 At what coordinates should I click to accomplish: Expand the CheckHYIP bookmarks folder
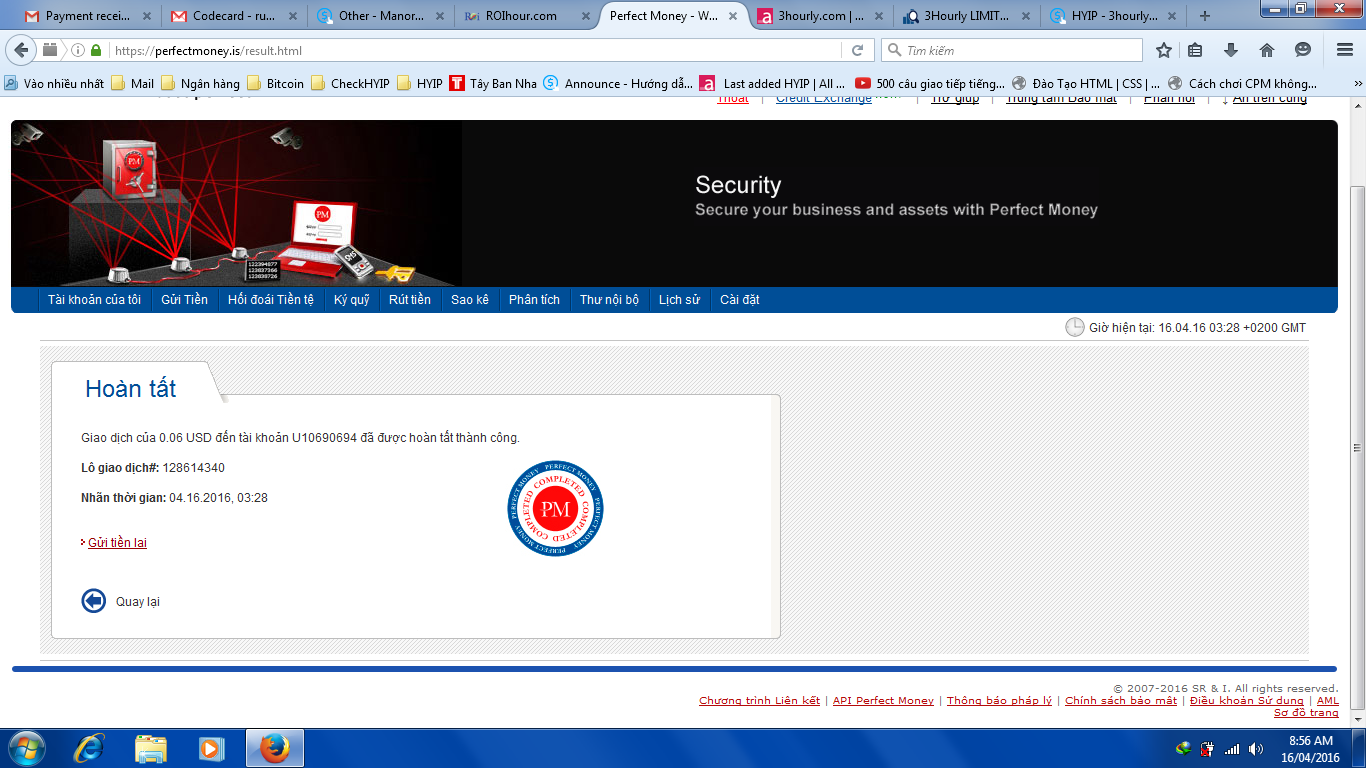[x=350, y=83]
